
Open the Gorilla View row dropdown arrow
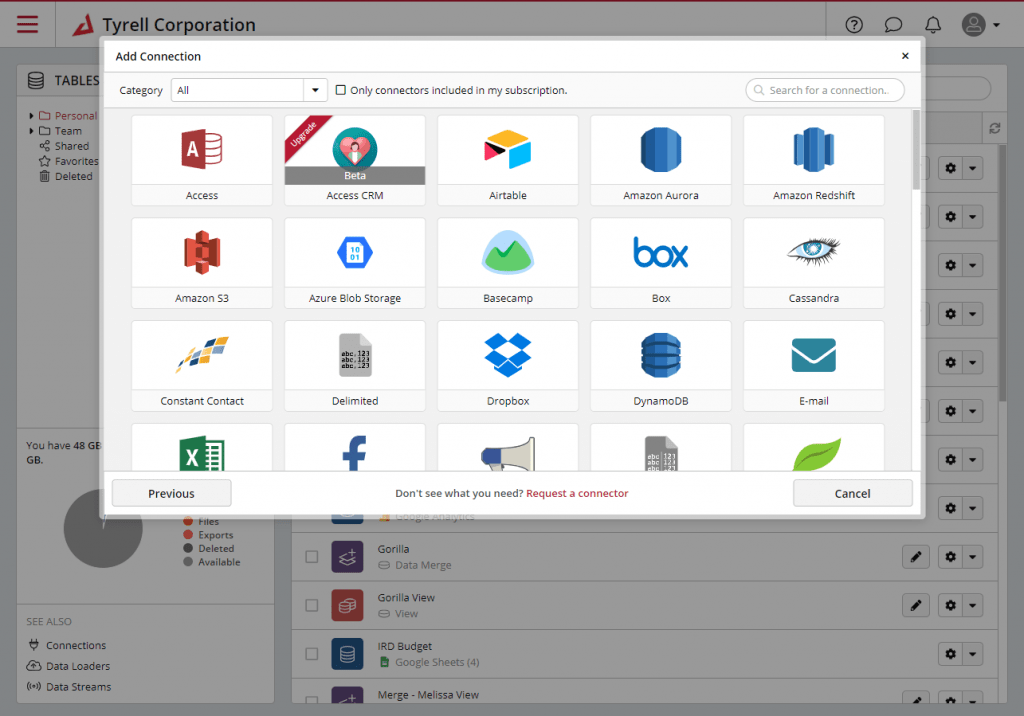coord(972,605)
